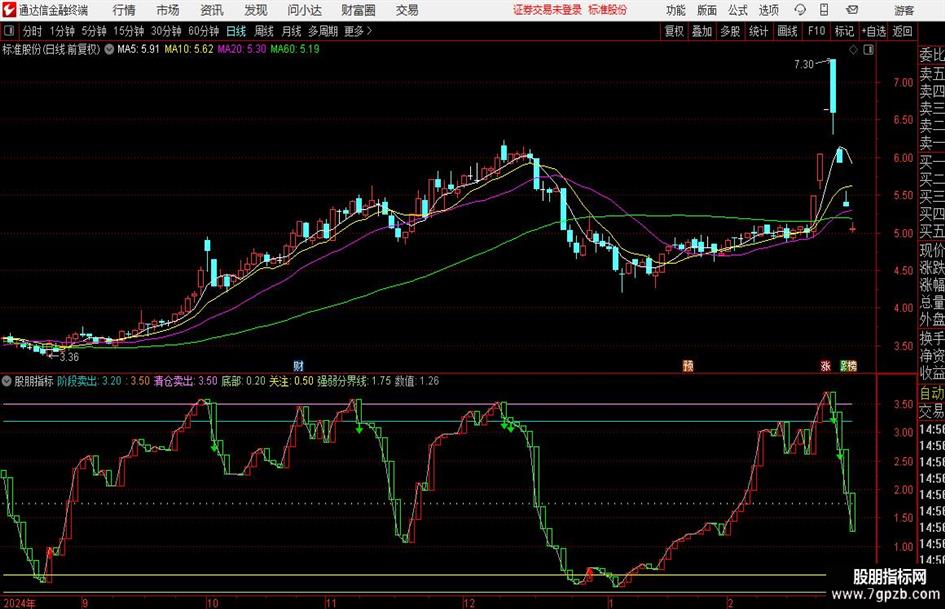The image size is (945, 609).
Task: Select the 月线 monthly chart tab
Action: (x=292, y=31)
